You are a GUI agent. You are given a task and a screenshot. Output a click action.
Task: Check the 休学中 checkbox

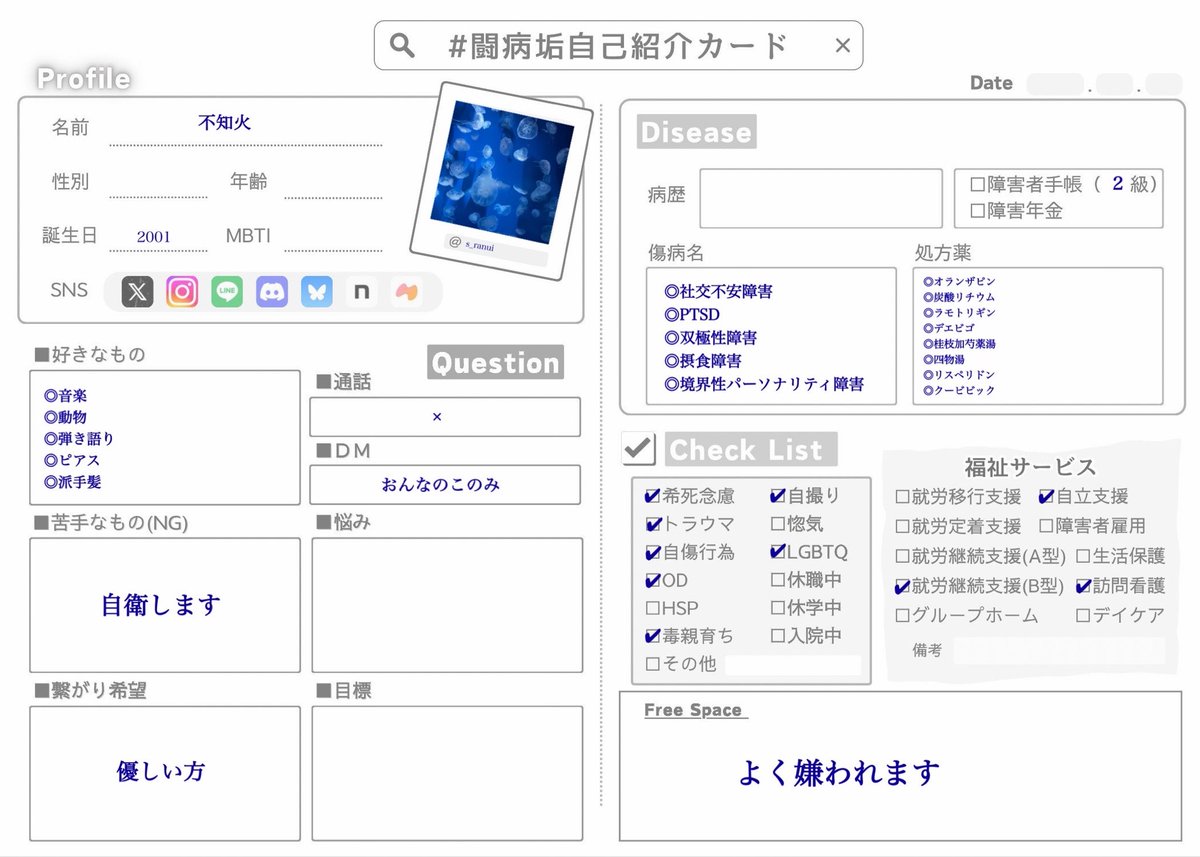pyautogui.click(x=778, y=607)
